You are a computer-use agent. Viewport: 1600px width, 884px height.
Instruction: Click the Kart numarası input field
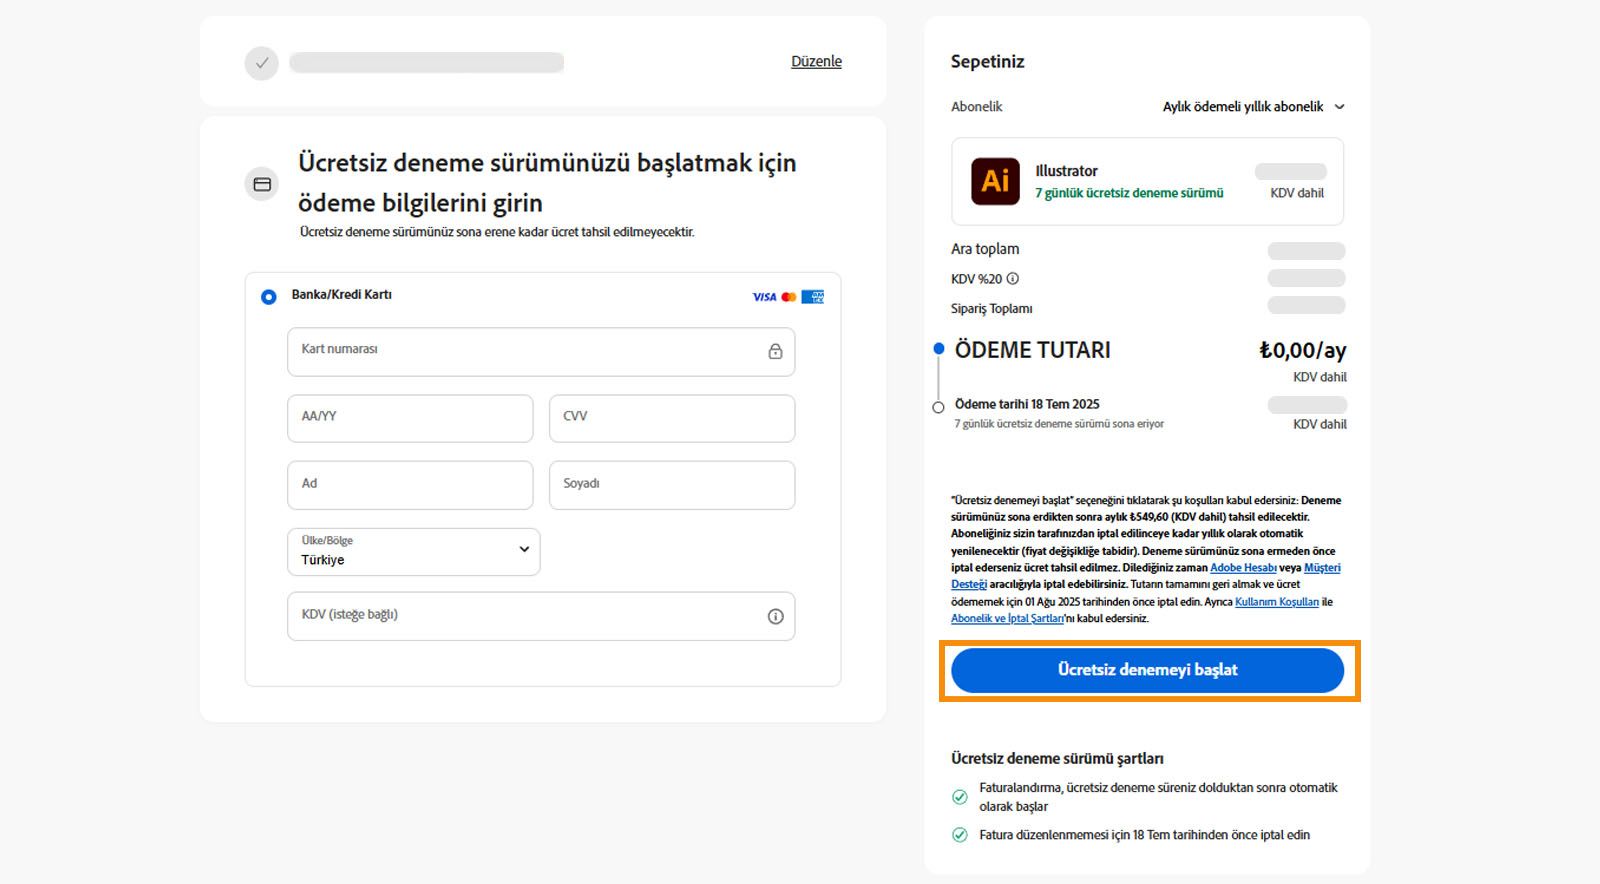pos(525,352)
